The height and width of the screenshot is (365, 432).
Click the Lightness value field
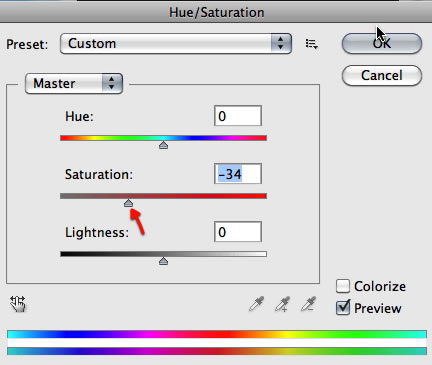tap(238, 232)
